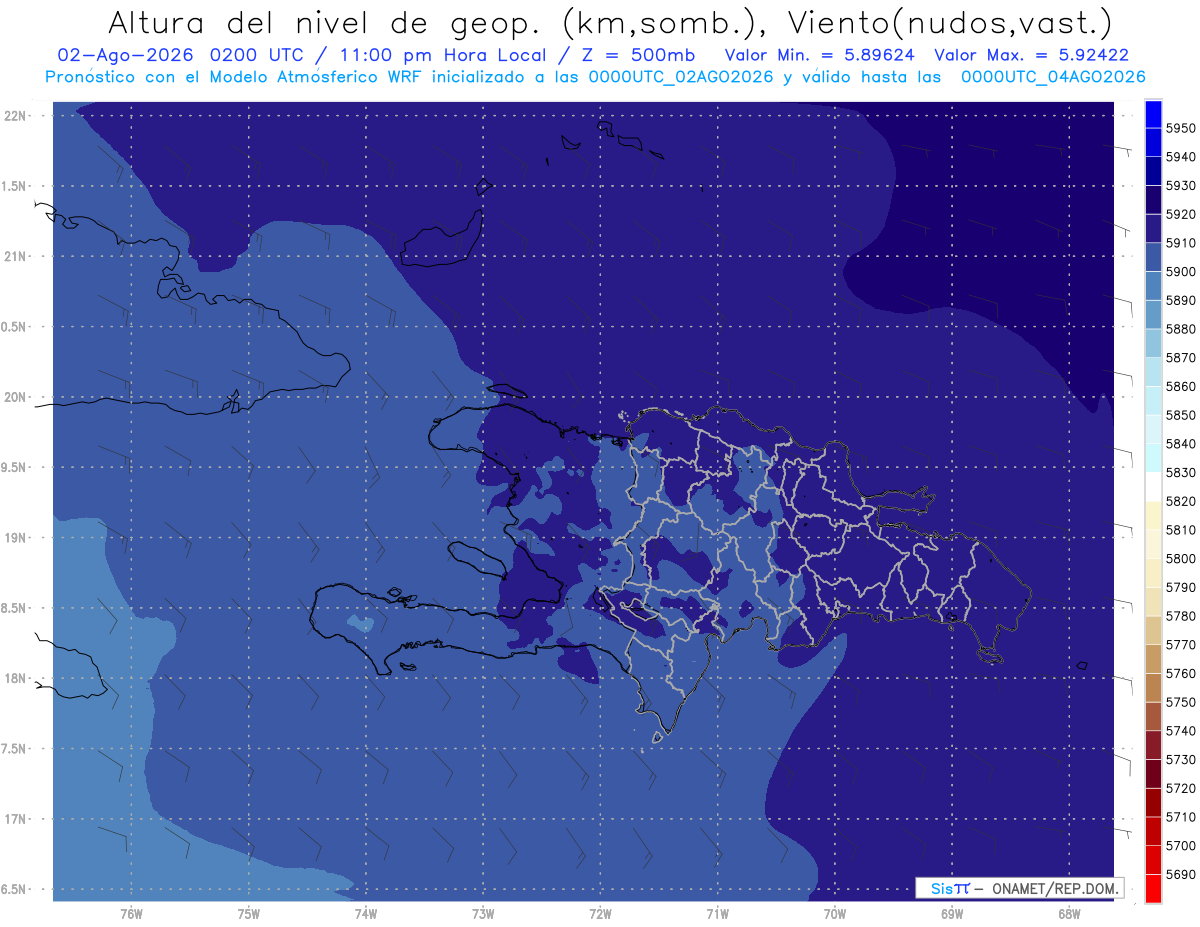Click the 74W longitude label
This screenshot has width=1200, height=927.
(x=366, y=913)
